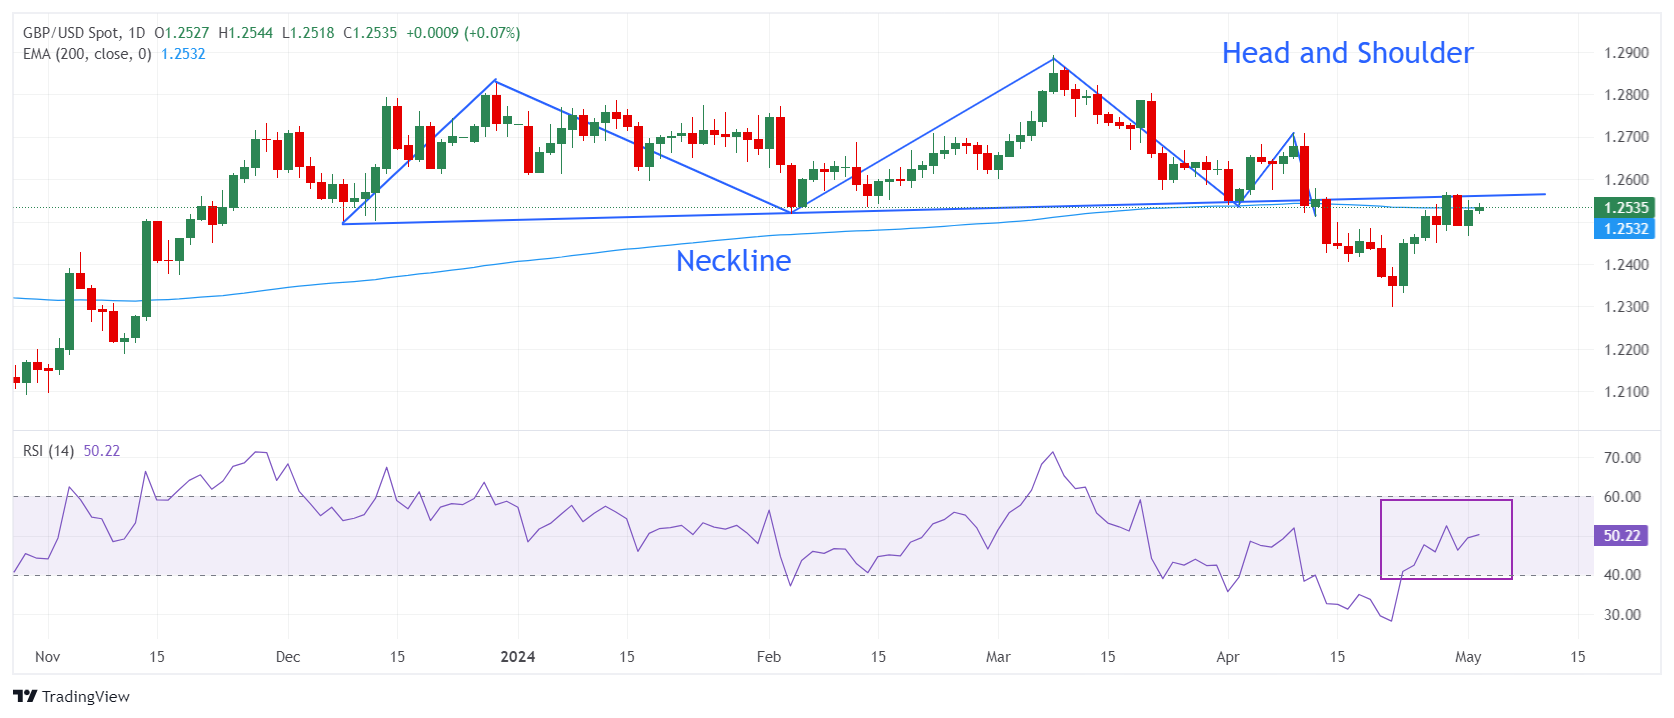Viewport: 1674px width, 718px height.
Task: Click the EMA (200, close, 0) indicator legend
Action: 87,54
